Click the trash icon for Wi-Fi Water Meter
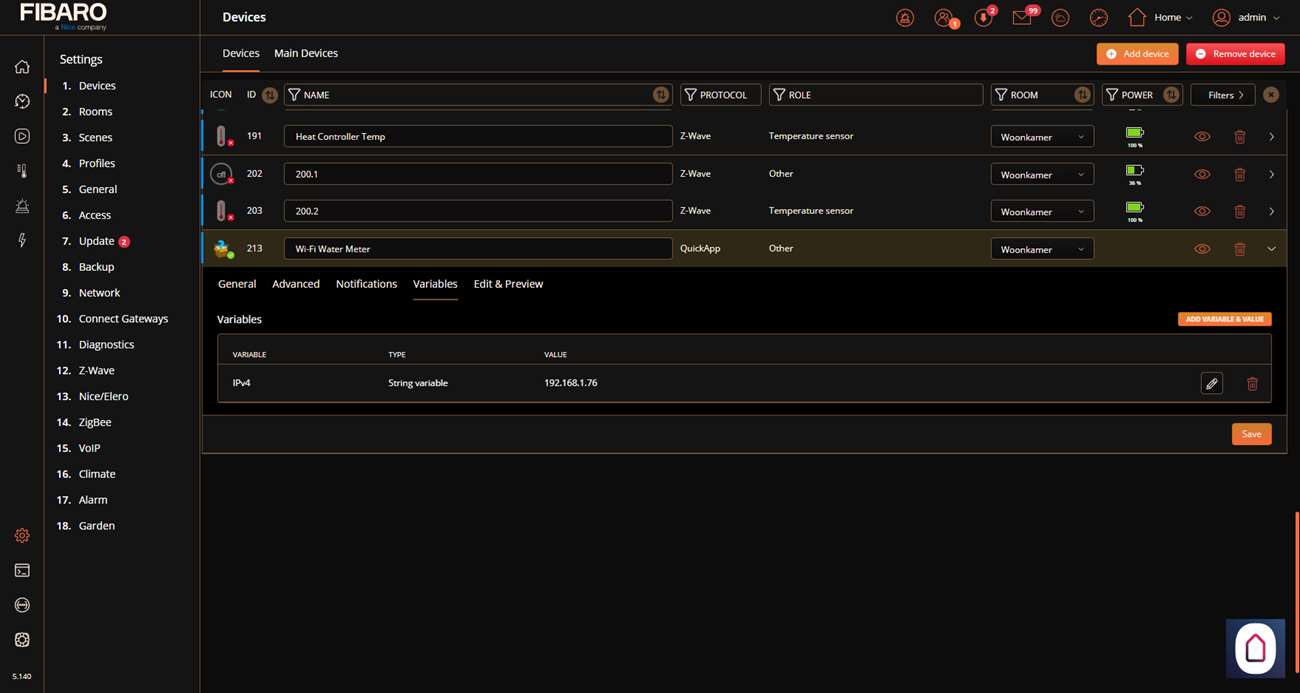This screenshot has width=1300, height=693. point(1239,249)
